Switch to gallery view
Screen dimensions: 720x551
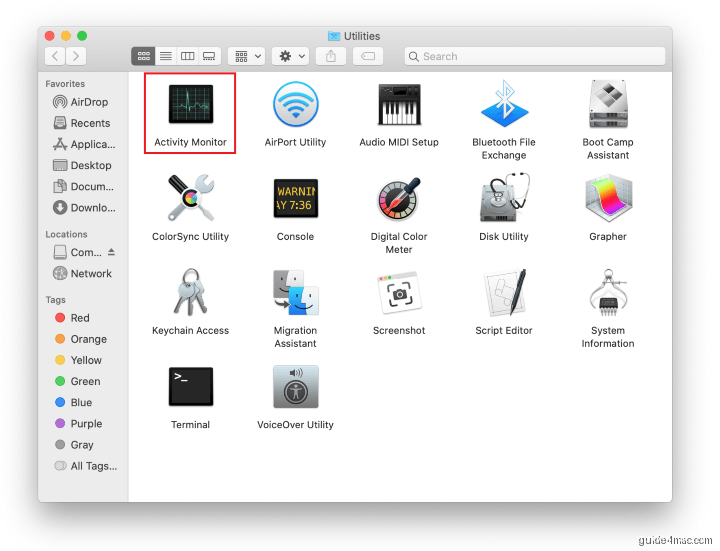pyautogui.click(x=209, y=56)
